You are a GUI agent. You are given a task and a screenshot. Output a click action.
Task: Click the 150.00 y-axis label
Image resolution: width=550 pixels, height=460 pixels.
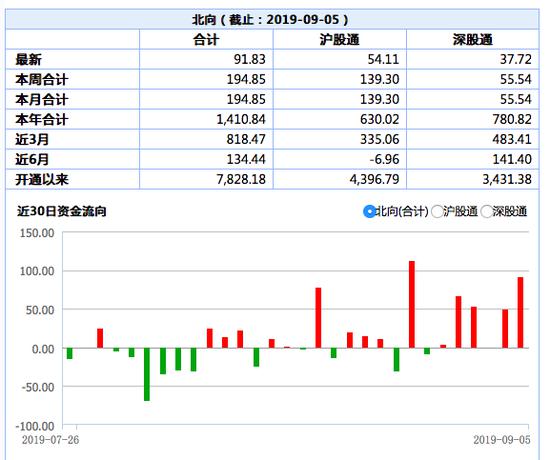[x=37, y=233]
